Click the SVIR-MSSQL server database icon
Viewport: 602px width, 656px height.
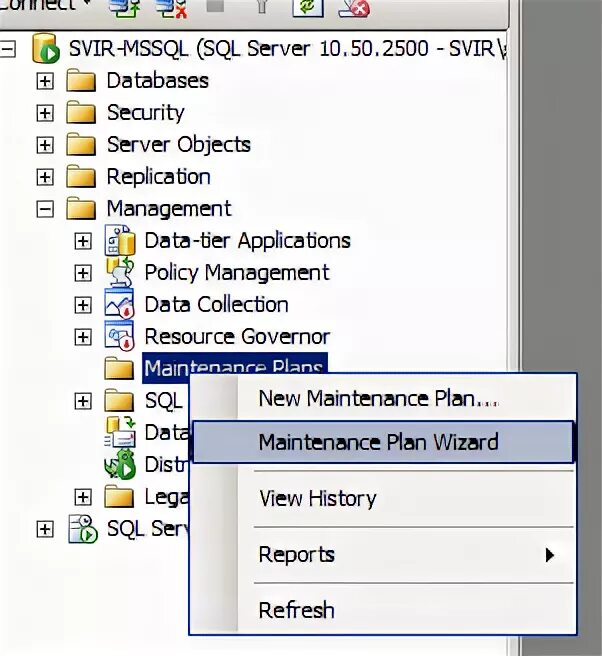point(46,49)
